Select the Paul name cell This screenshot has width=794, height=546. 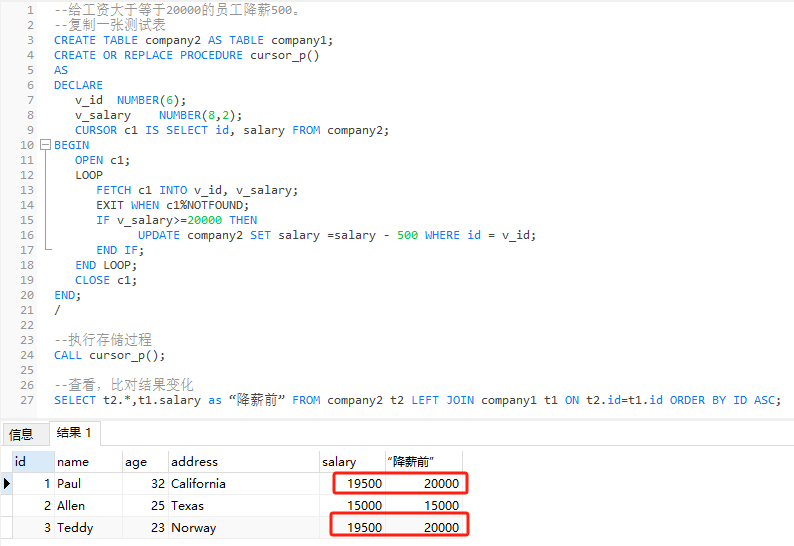click(88, 483)
